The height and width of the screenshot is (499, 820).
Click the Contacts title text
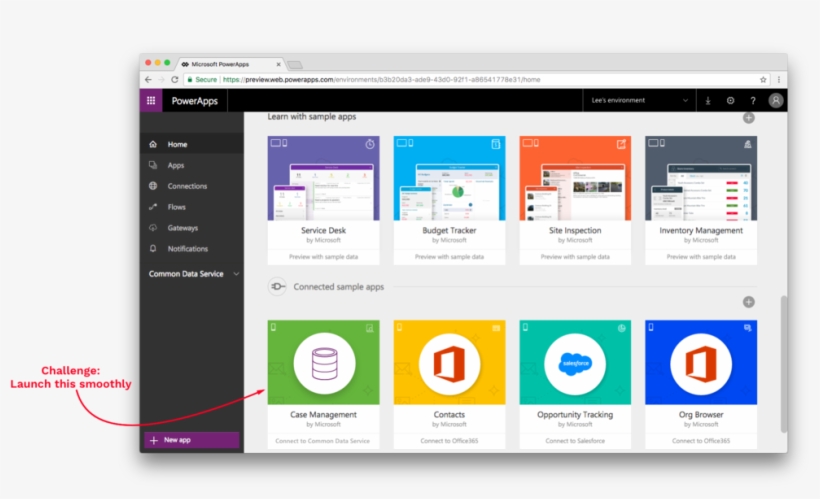[449, 414]
